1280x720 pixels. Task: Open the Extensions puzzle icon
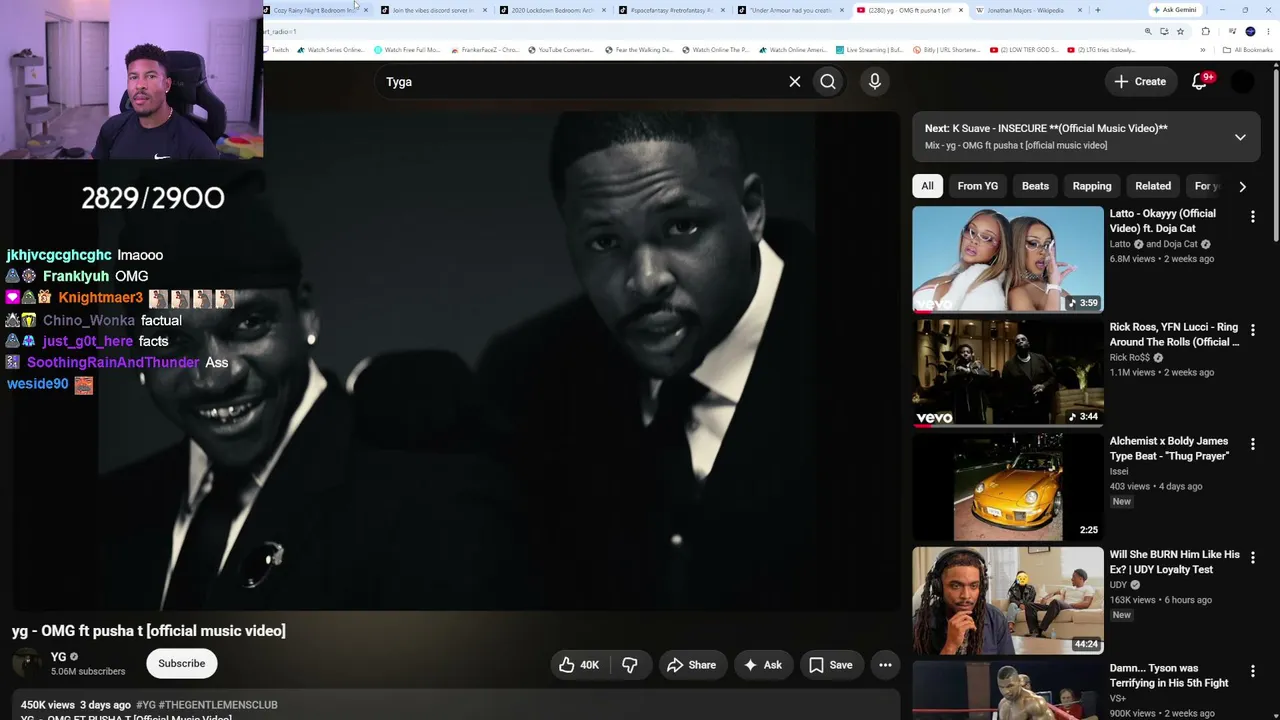click(1205, 31)
